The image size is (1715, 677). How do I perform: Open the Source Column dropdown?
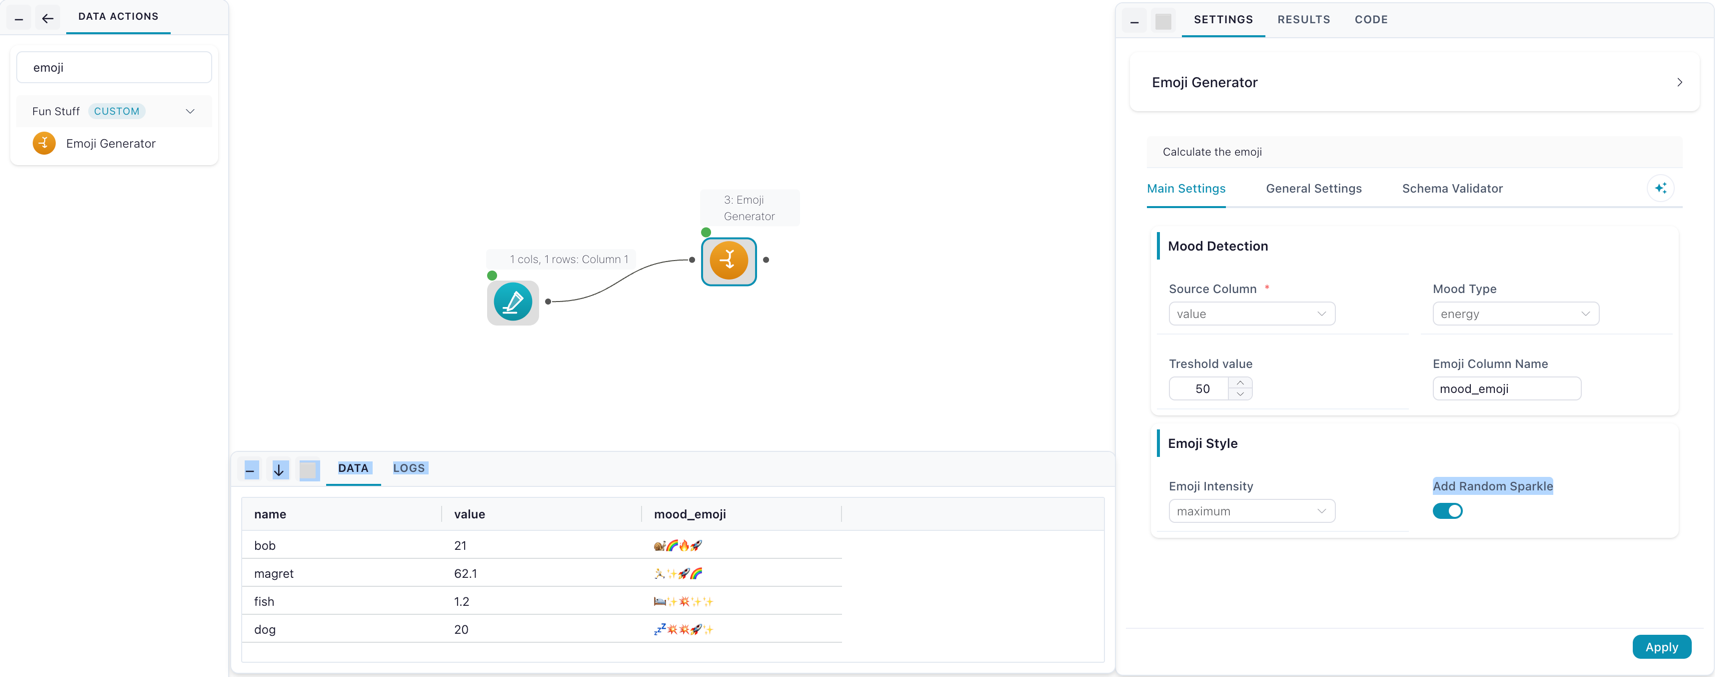tap(1252, 314)
